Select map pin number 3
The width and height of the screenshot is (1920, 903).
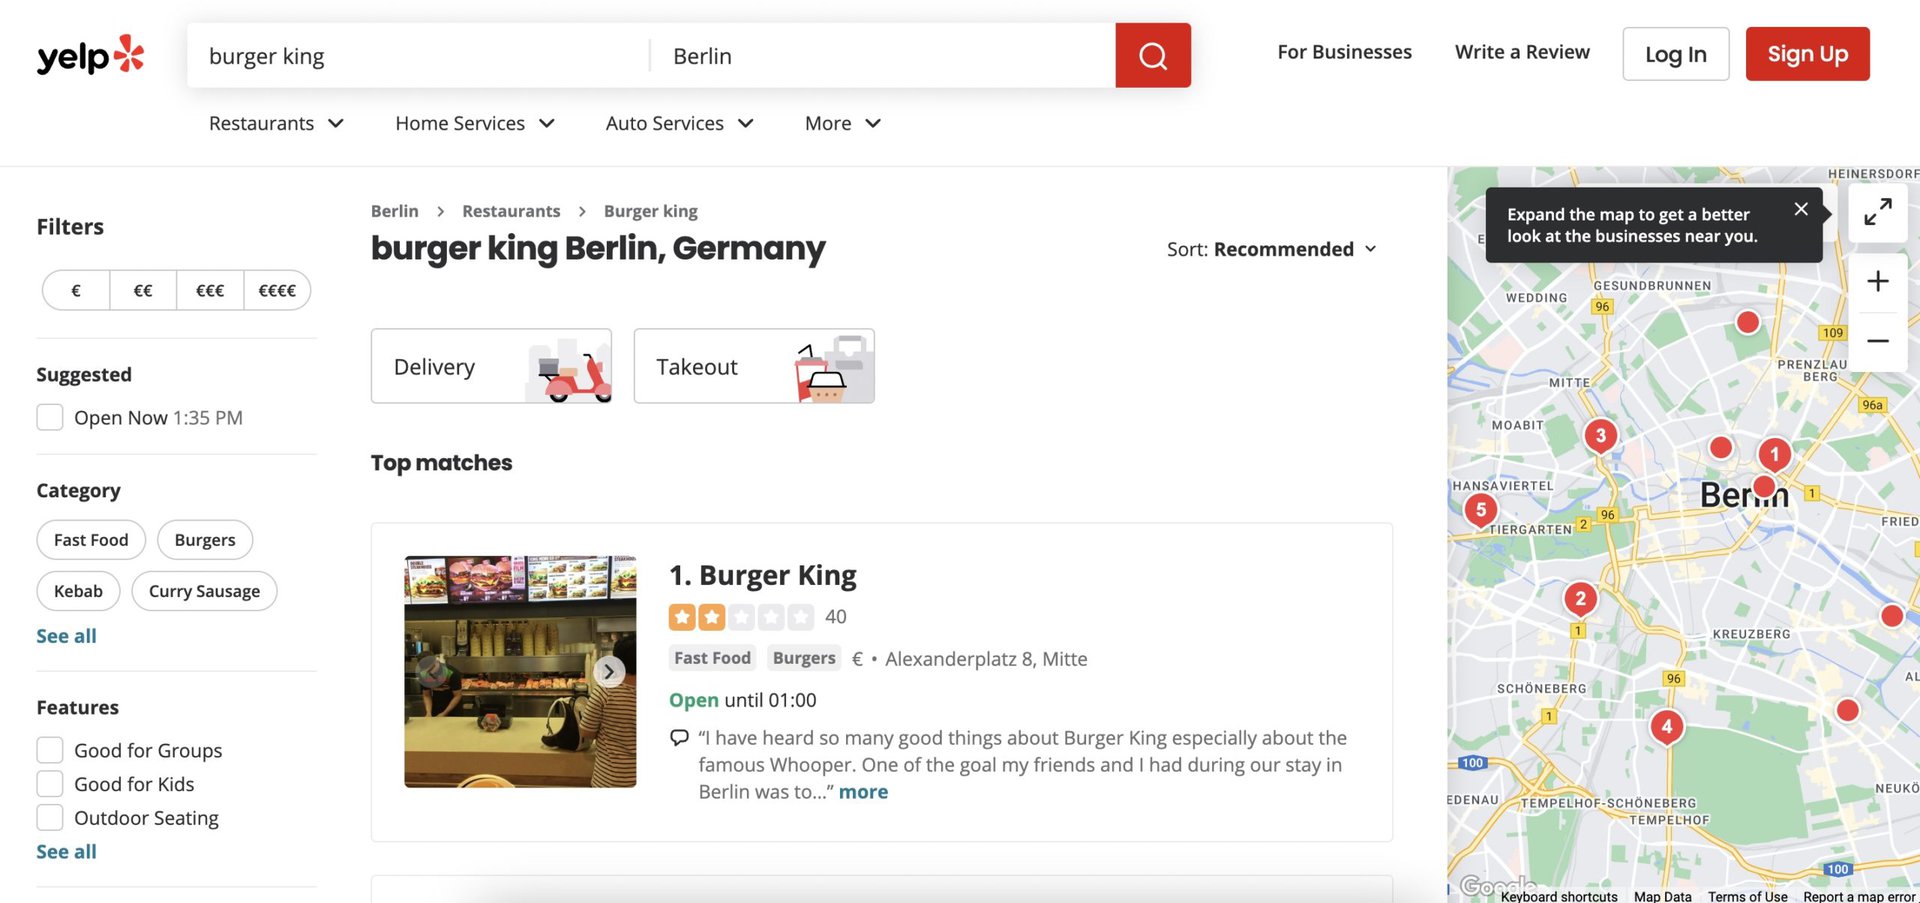[x=1600, y=435]
